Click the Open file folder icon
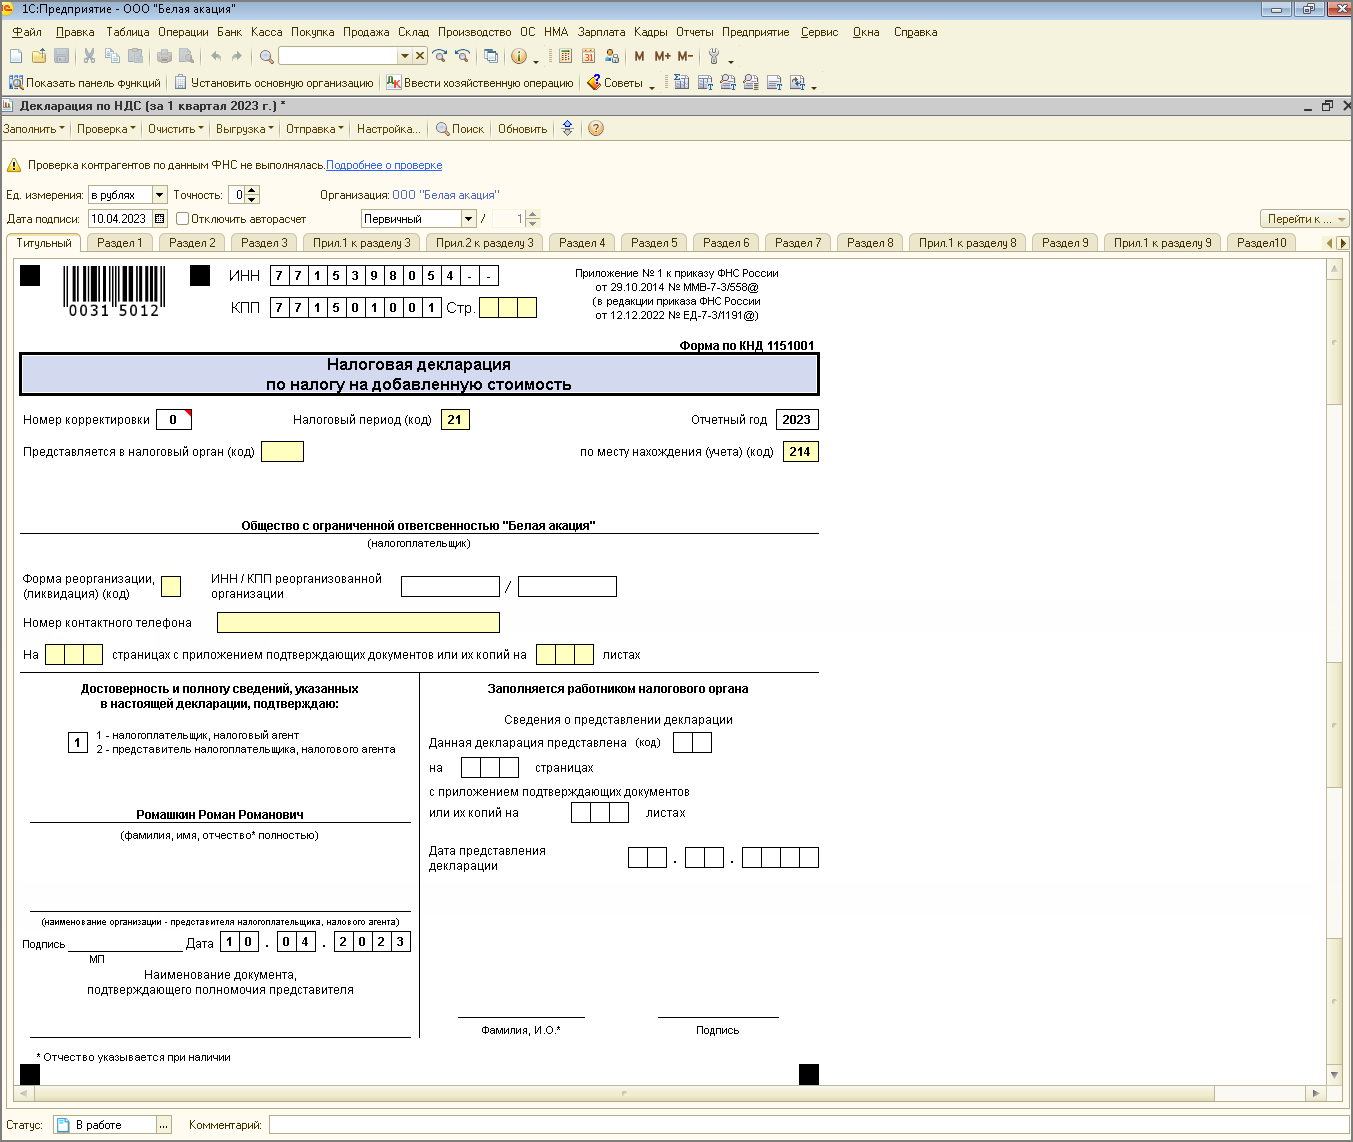Viewport: 1353px width, 1142px height. (x=39, y=56)
